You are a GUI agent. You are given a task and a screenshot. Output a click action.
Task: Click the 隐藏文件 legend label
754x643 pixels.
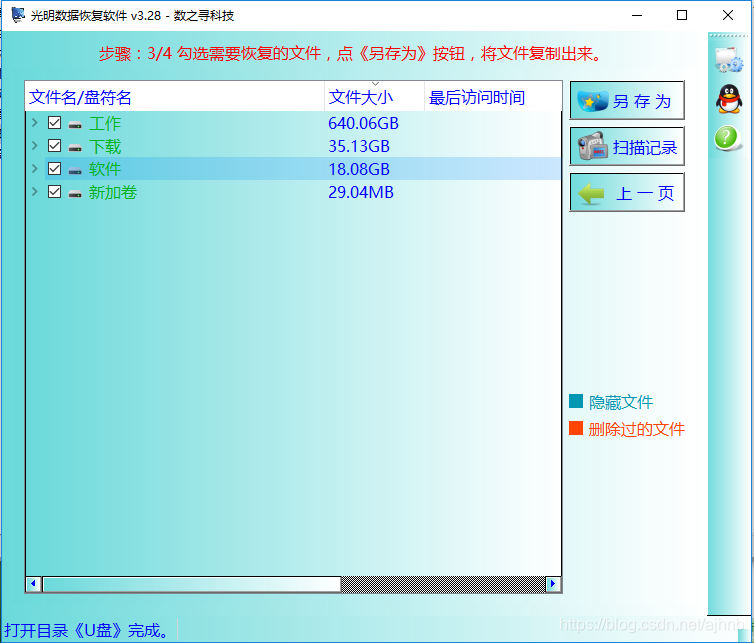coord(621,402)
